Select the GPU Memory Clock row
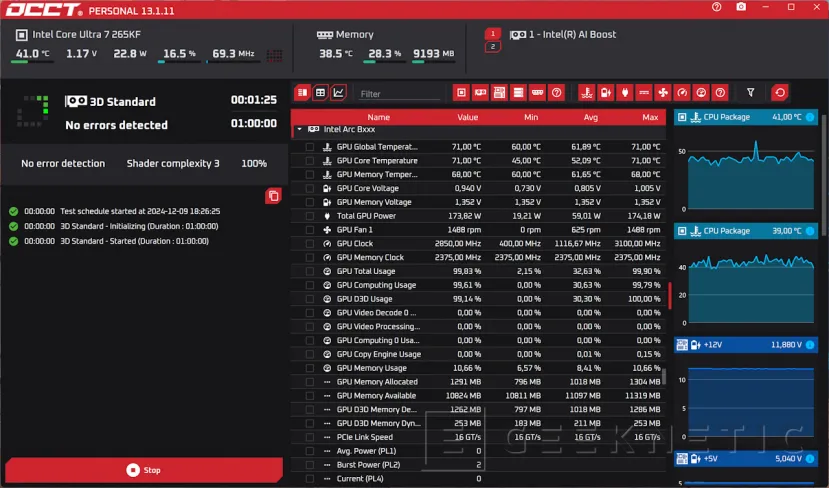 (478, 257)
